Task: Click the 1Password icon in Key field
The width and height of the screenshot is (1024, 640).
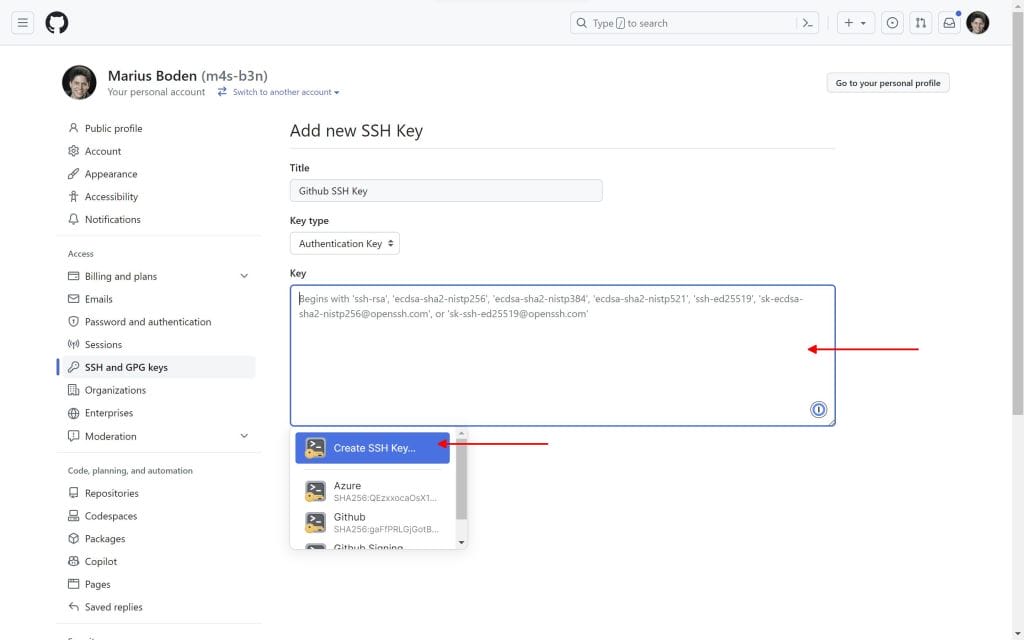Action: click(818, 409)
